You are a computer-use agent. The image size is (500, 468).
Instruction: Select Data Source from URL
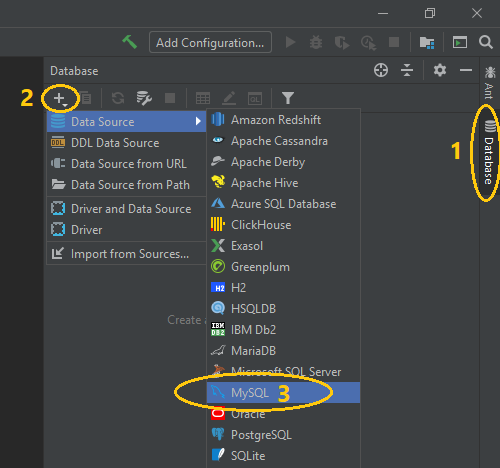[127, 164]
